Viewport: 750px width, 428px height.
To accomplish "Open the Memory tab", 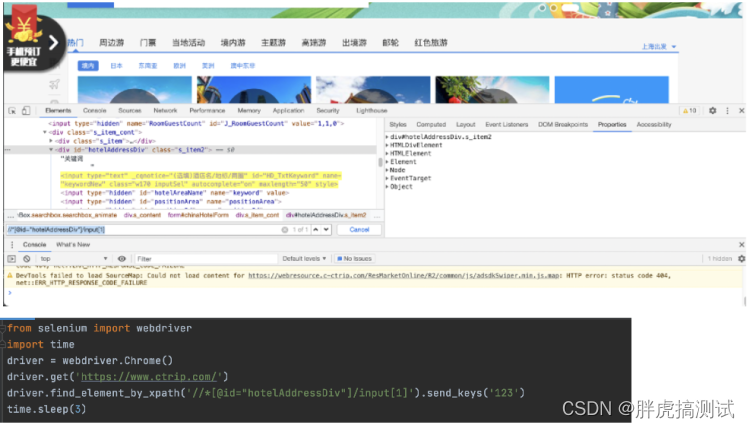I will [x=249, y=110].
